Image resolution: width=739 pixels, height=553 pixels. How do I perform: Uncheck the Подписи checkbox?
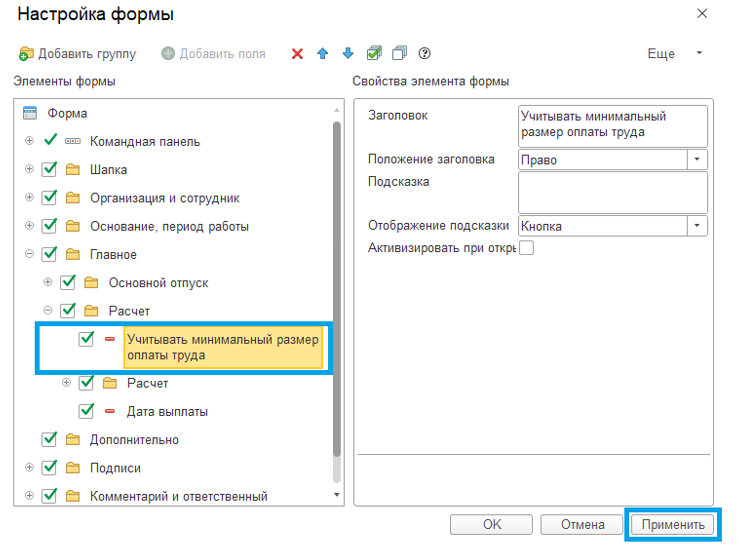click(49, 468)
